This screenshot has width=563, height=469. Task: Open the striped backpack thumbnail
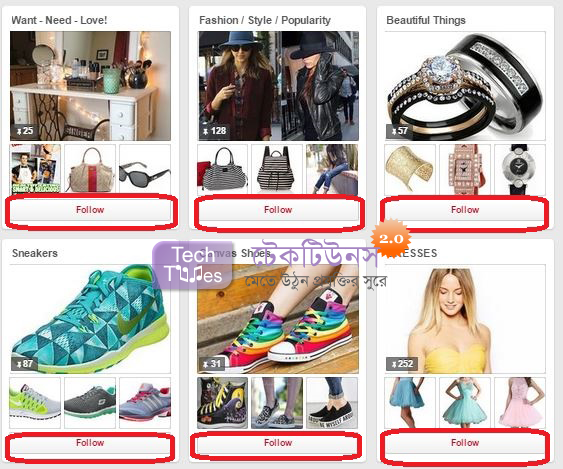click(277, 169)
